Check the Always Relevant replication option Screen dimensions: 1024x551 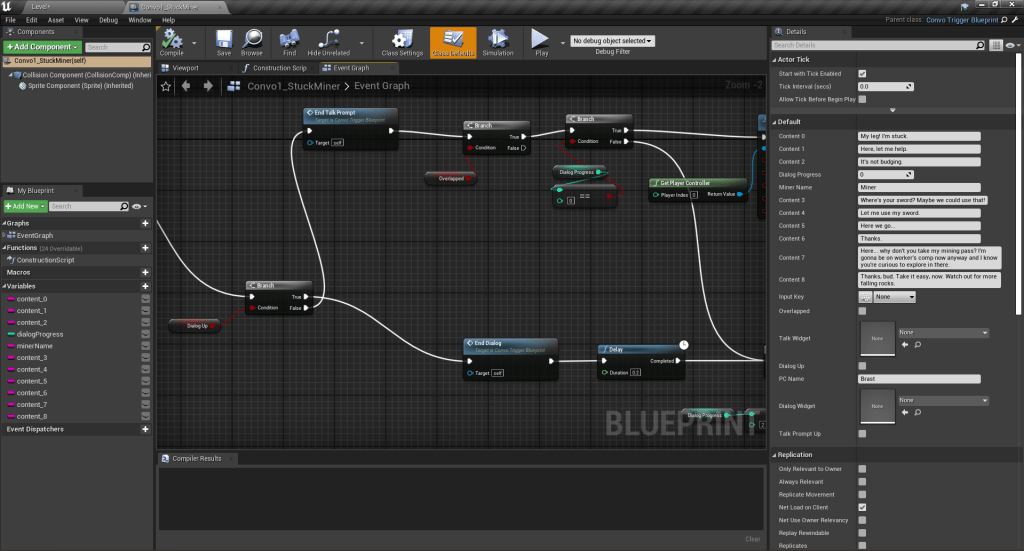pos(862,481)
